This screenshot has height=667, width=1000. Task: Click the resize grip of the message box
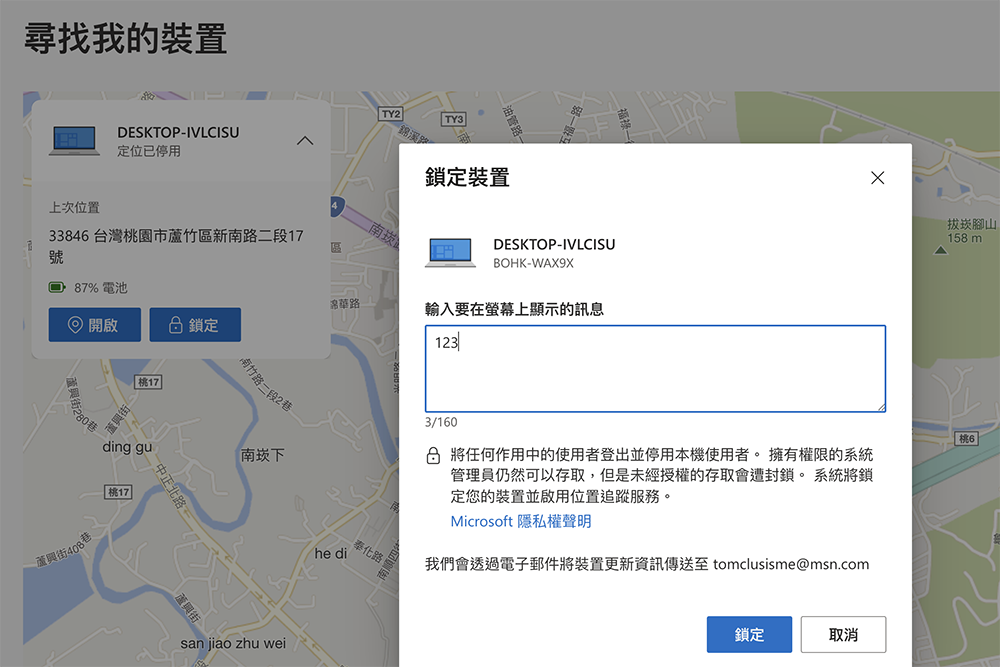pyautogui.click(x=881, y=406)
